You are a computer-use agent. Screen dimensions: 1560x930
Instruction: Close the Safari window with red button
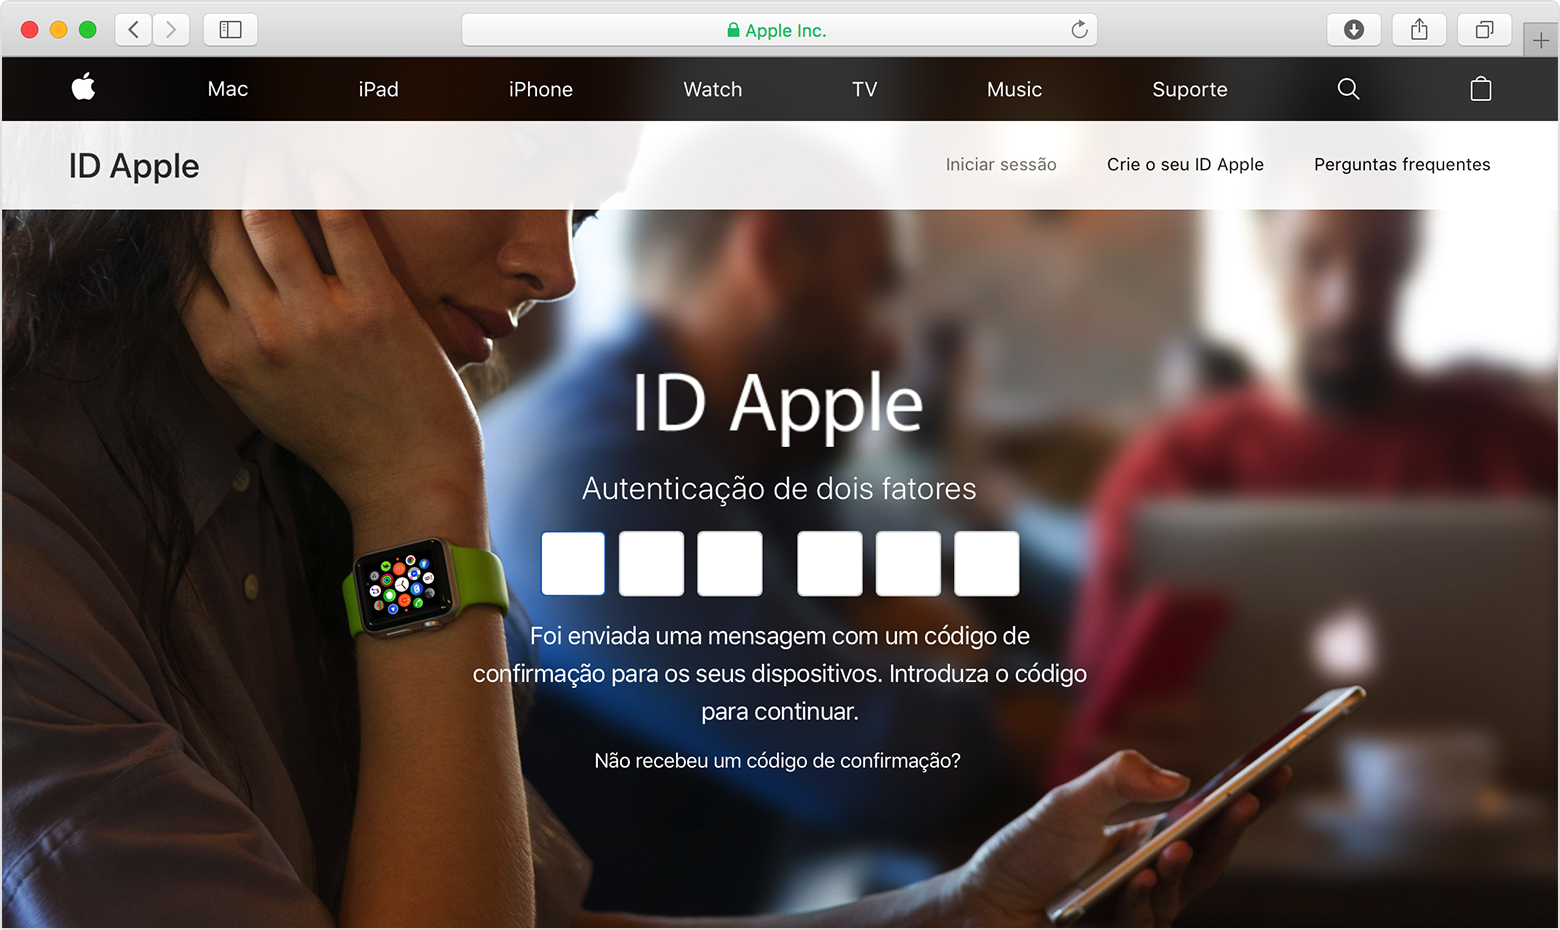coord(30,30)
